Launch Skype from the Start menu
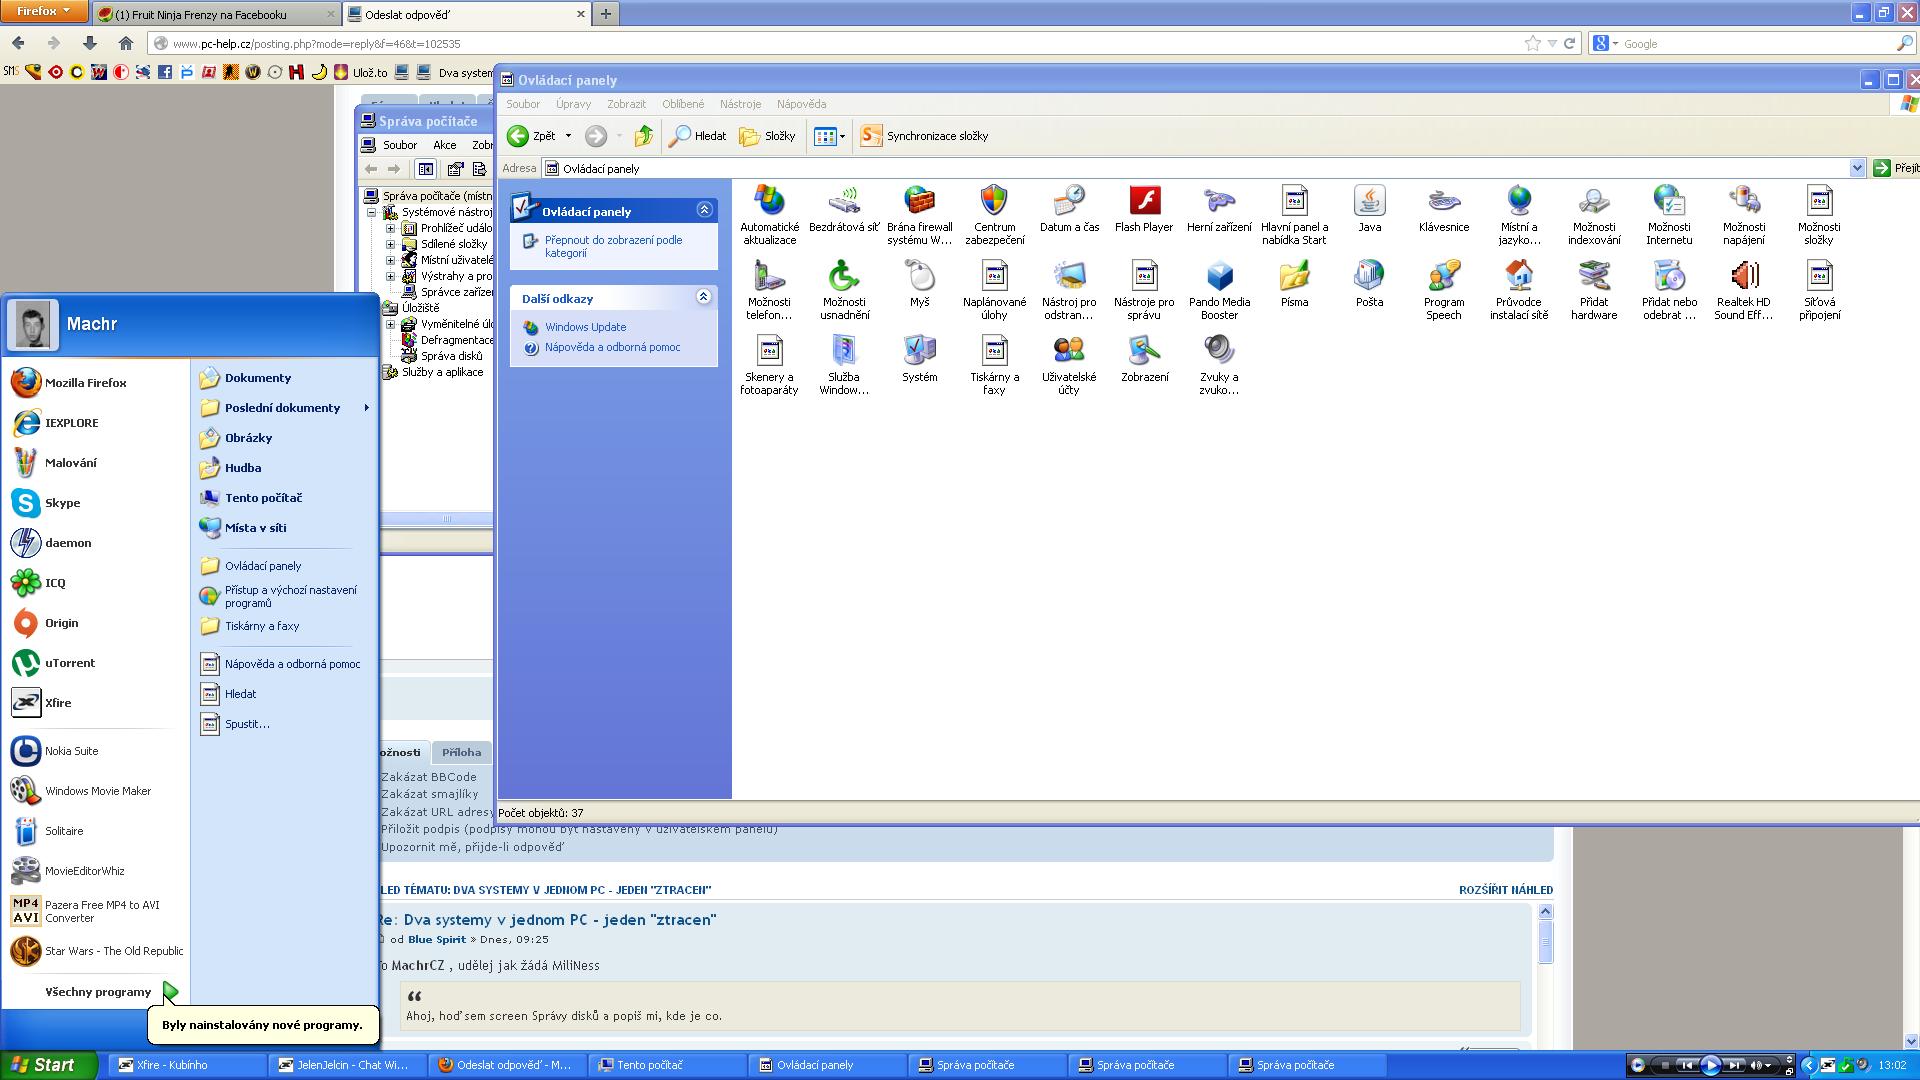Screen dimensions: 1920x1080 pyautogui.click(x=61, y=503)
